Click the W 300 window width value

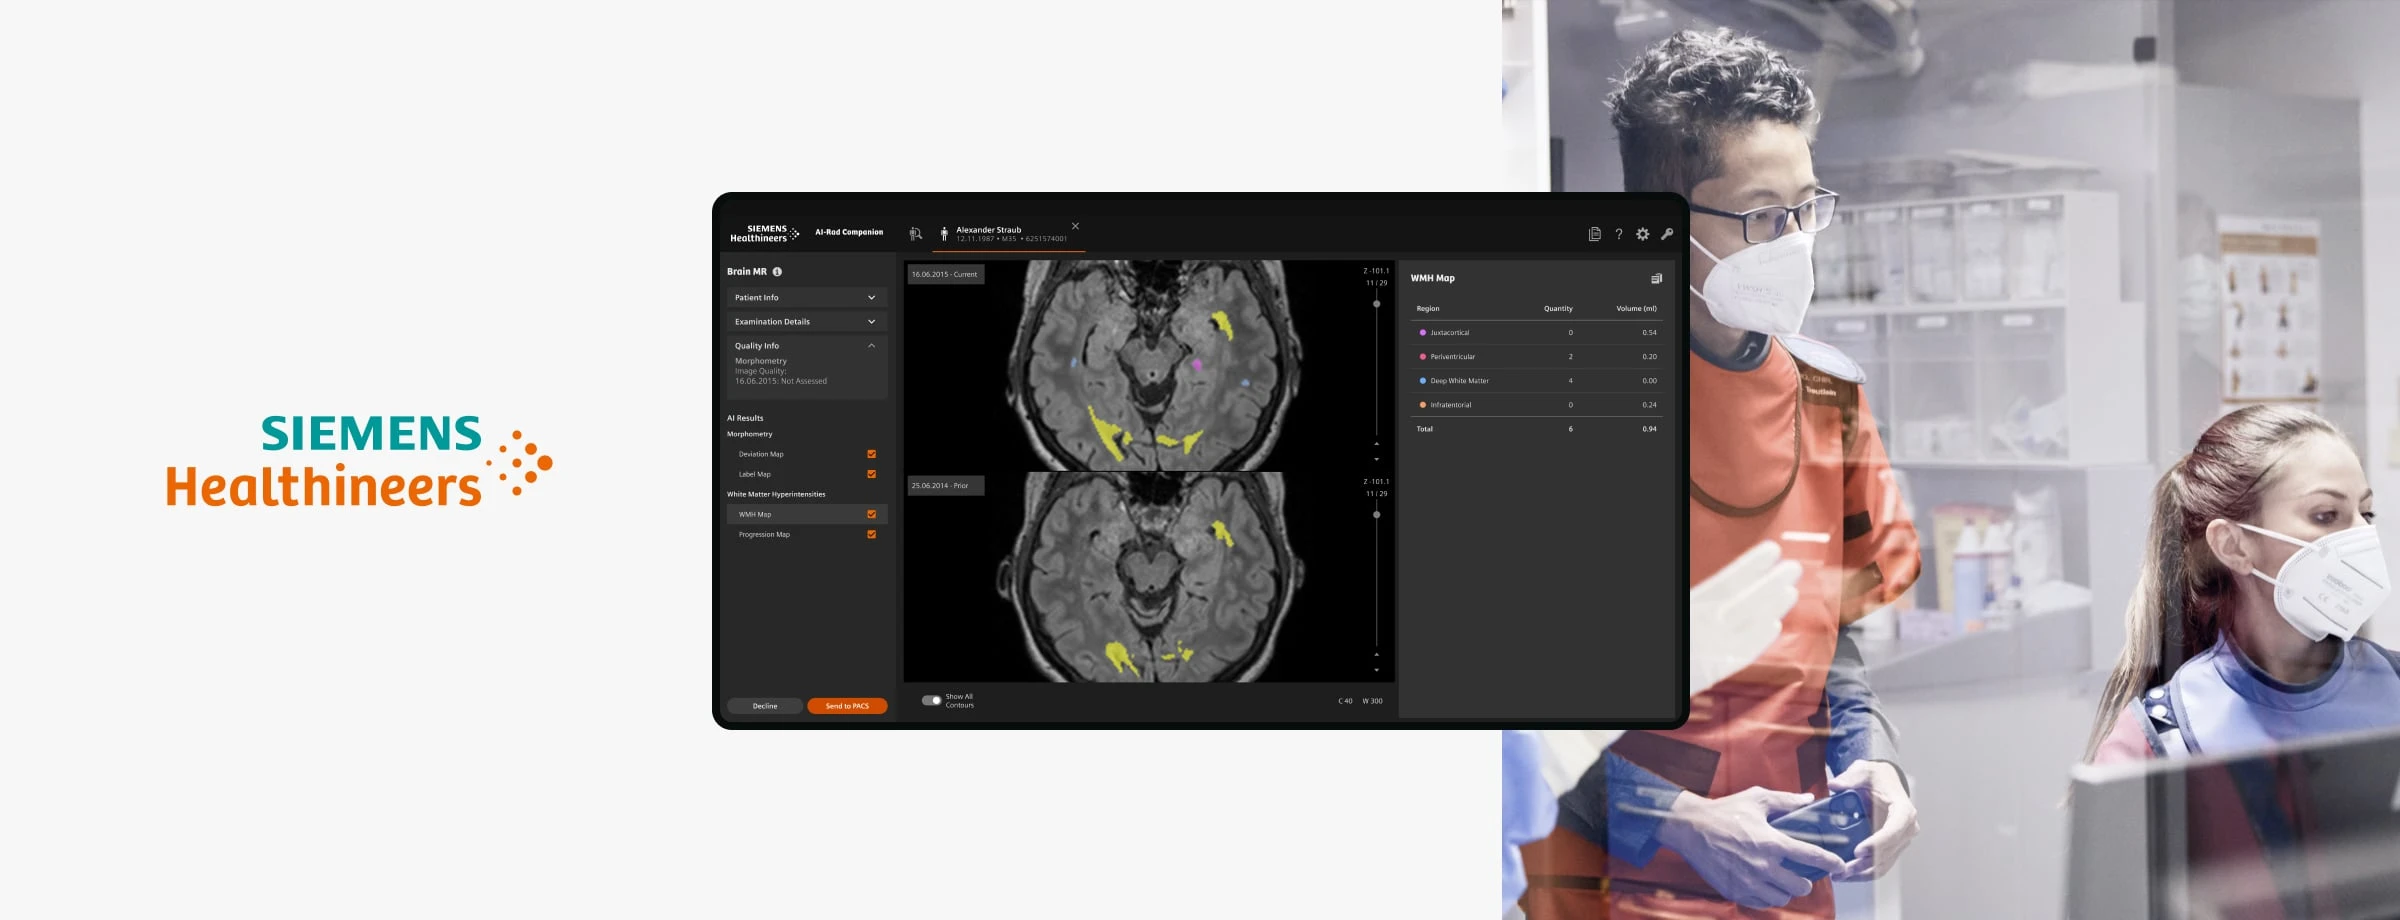pyautogui.click(x=1372, y=701)
